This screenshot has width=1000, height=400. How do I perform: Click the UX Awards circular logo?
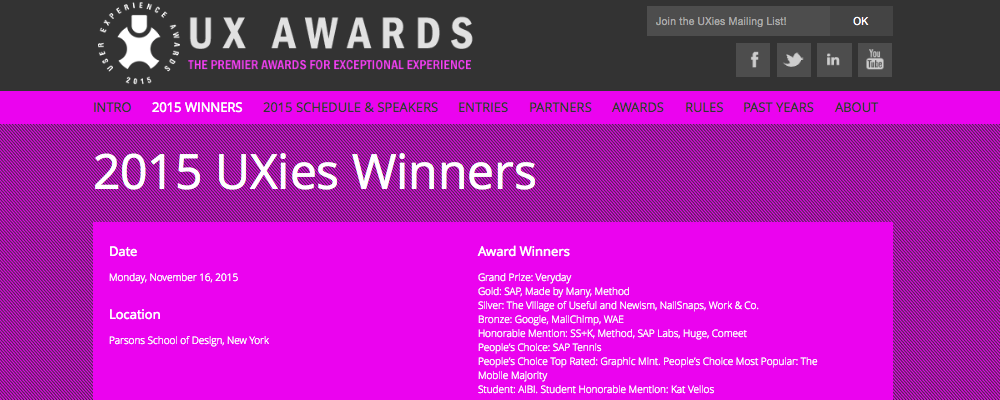click(139, 42)
